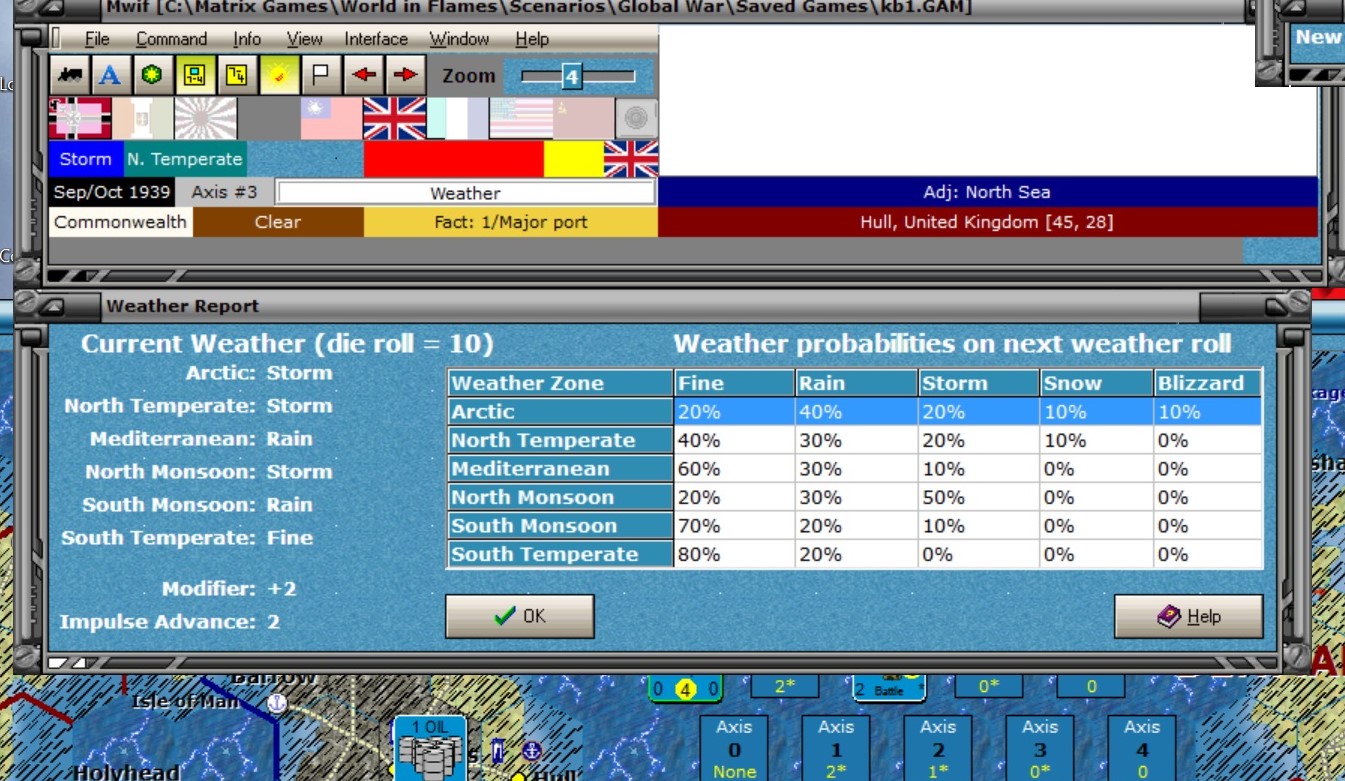Click the Rain column header
This screenshot has height=781, width=1345.
point(857,383)
